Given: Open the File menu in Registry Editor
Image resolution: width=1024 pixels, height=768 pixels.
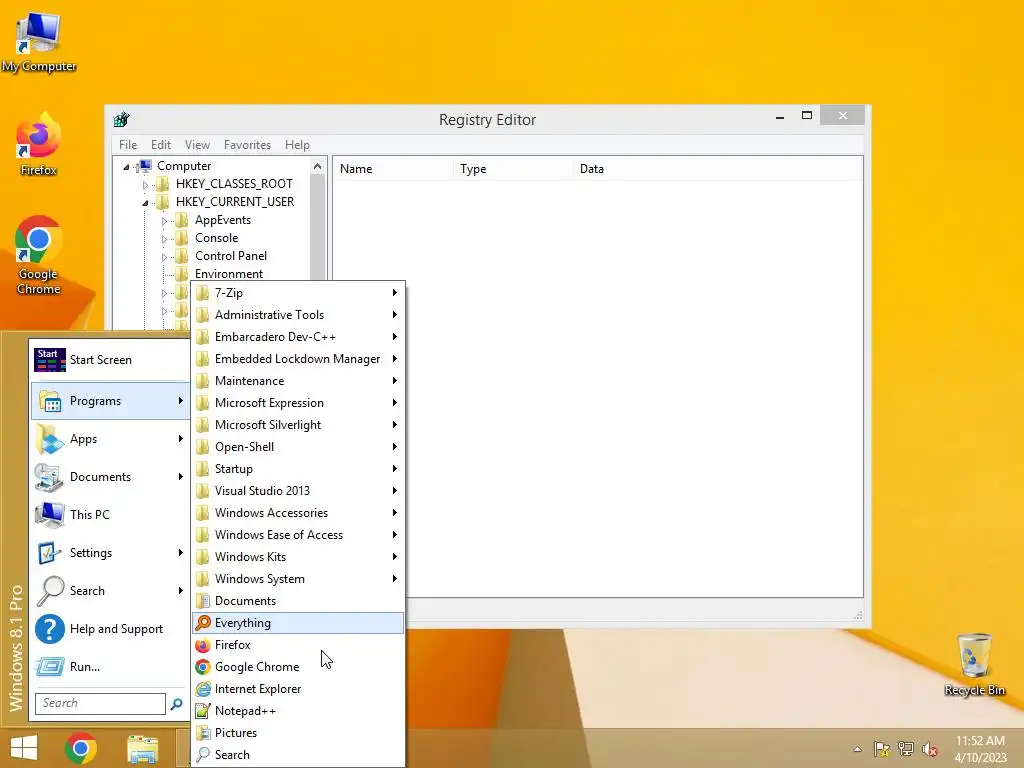Looking at the screenshot, I should point(128,145).
